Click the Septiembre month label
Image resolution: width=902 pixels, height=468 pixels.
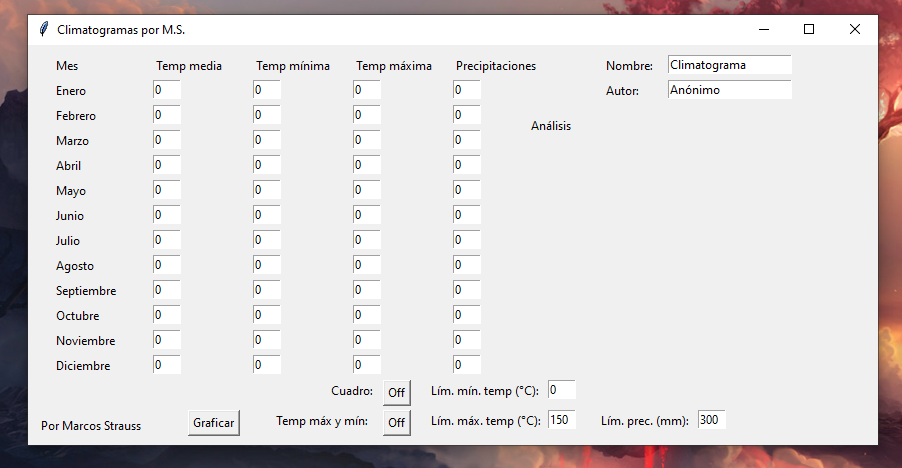pos(86,291)
